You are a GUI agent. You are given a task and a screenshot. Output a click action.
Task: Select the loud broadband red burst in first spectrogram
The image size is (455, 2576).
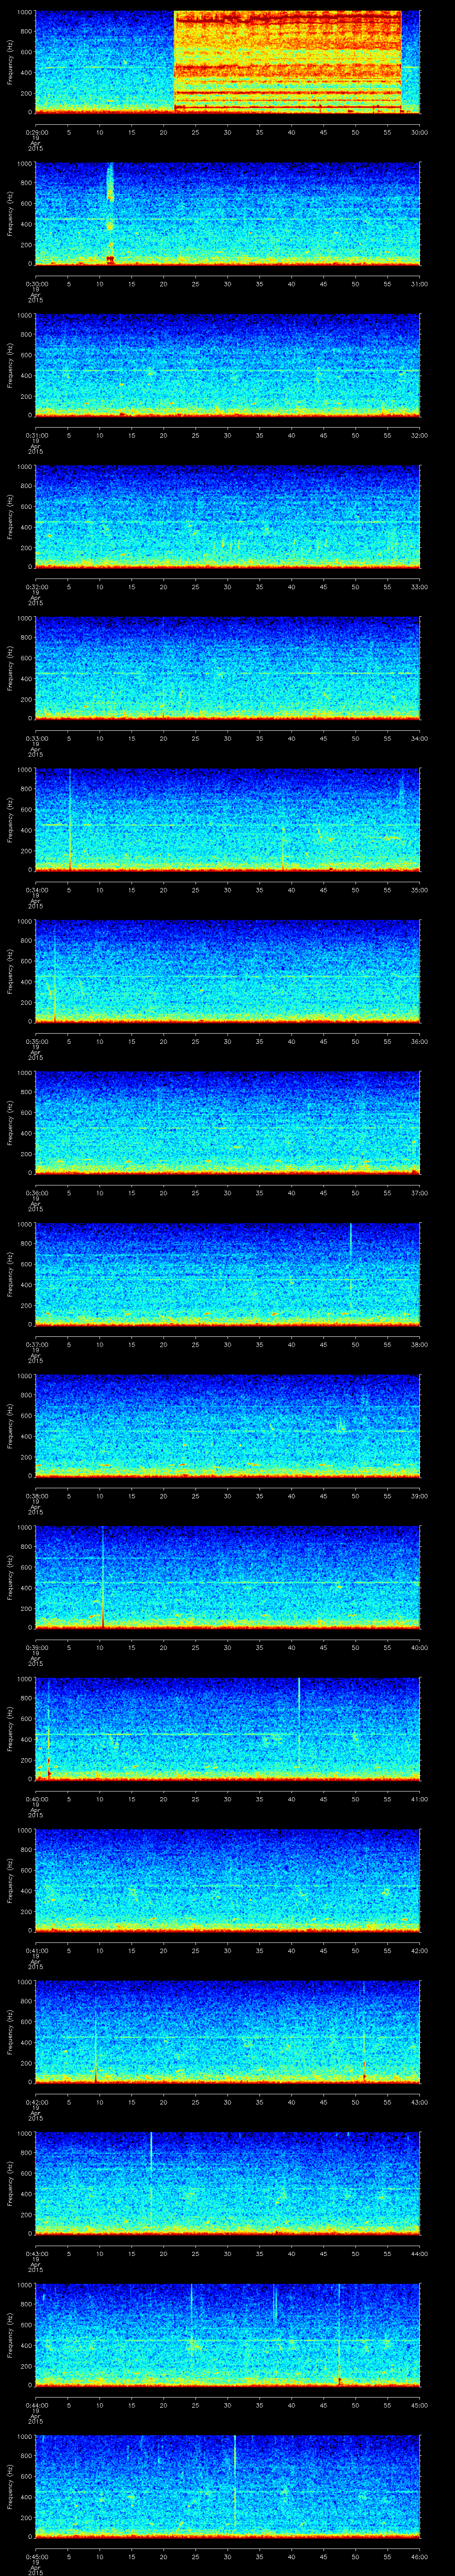click(288, 62)
